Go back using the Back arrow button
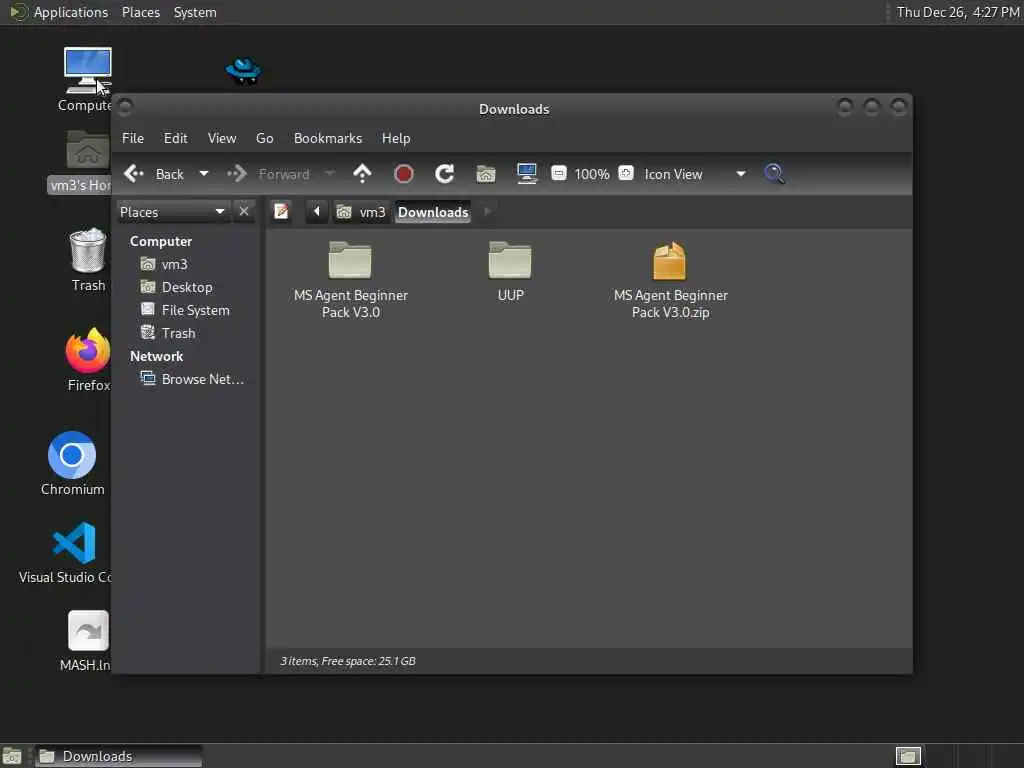1024x768 pixels. (154, 174)
